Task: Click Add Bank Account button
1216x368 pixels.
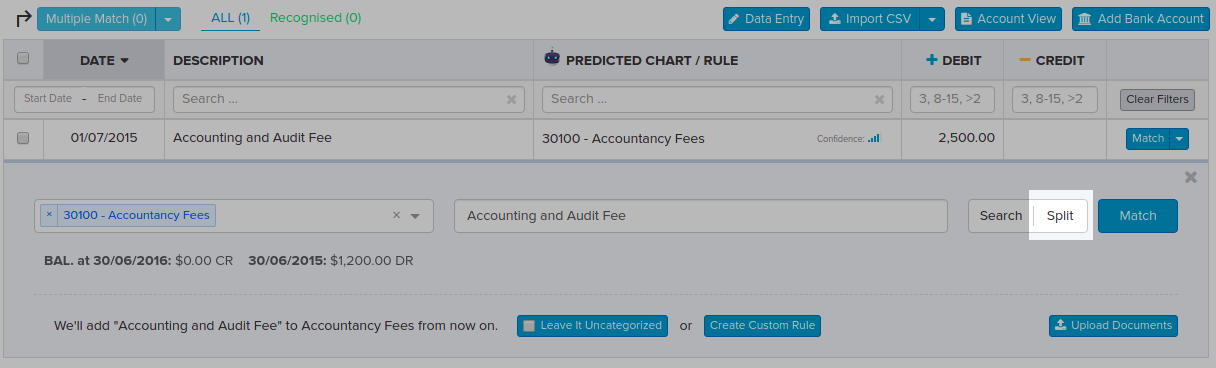Action: [x=1141, y=18]
